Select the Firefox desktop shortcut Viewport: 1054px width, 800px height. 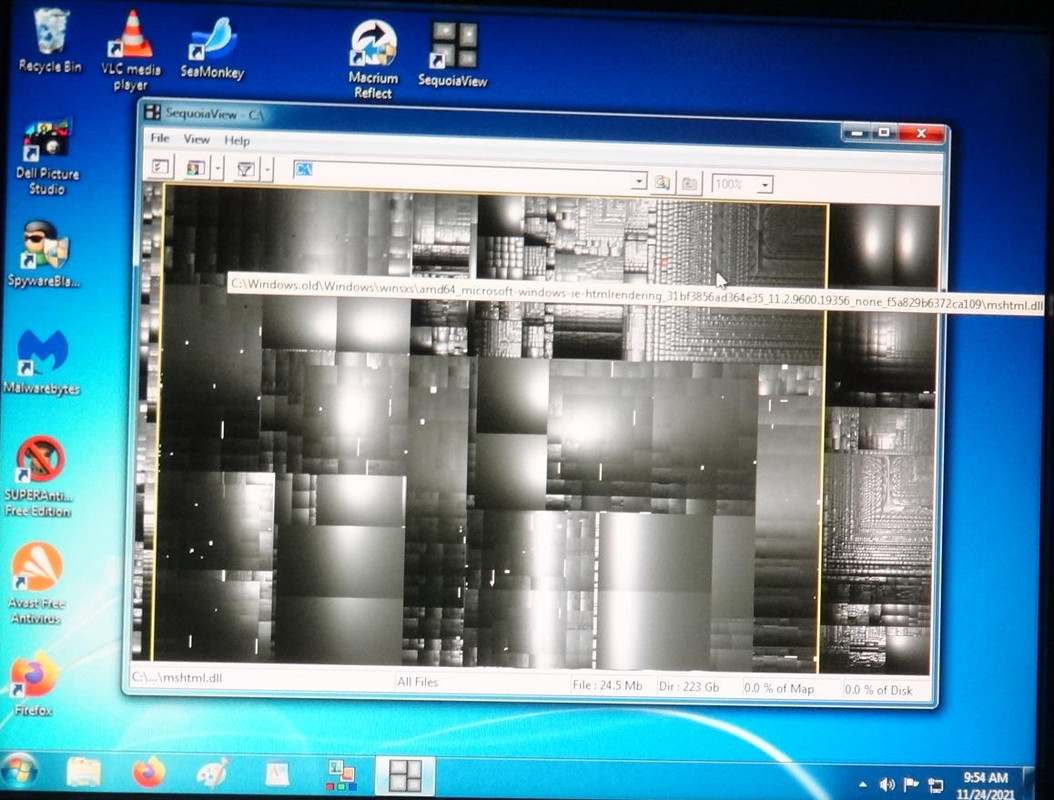[x=34, y=683]
